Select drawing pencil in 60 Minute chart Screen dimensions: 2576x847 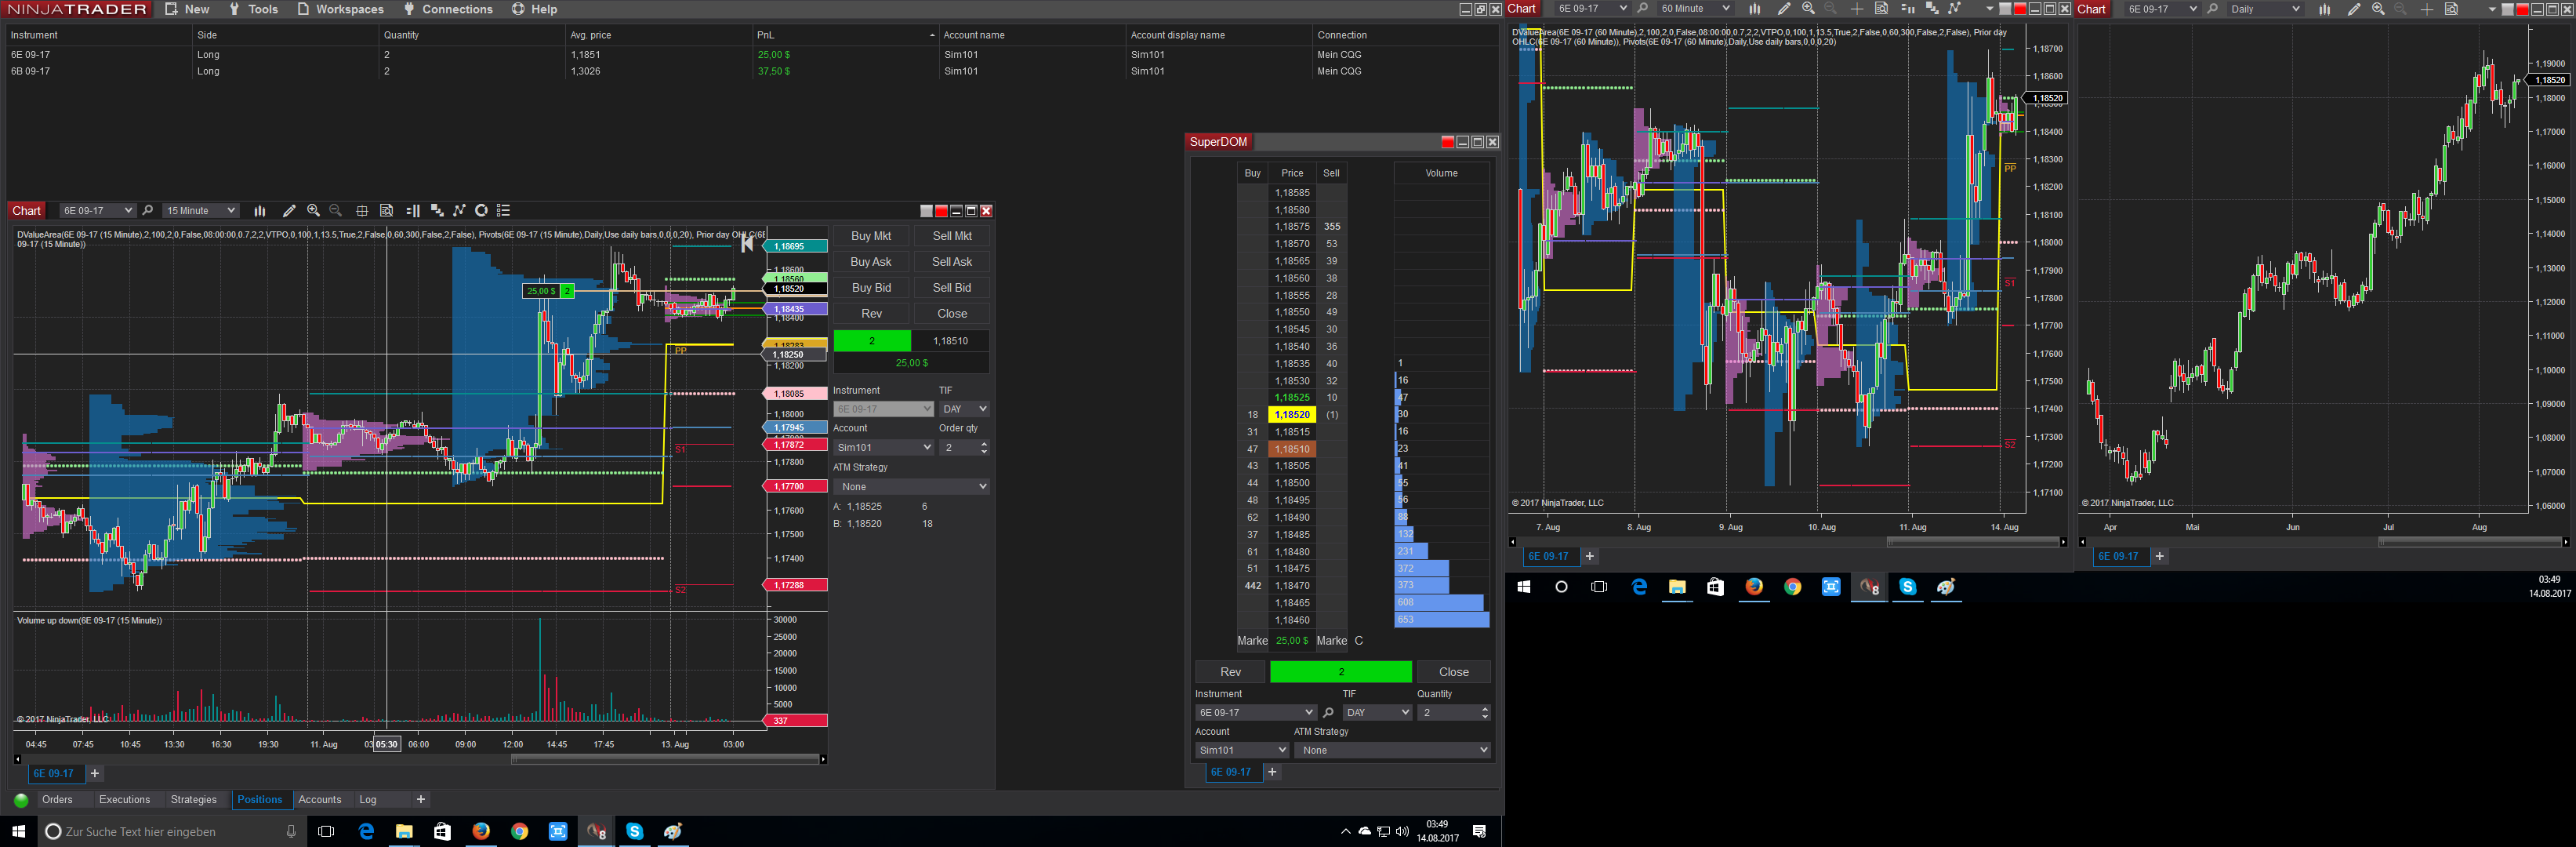point(1784,9)
